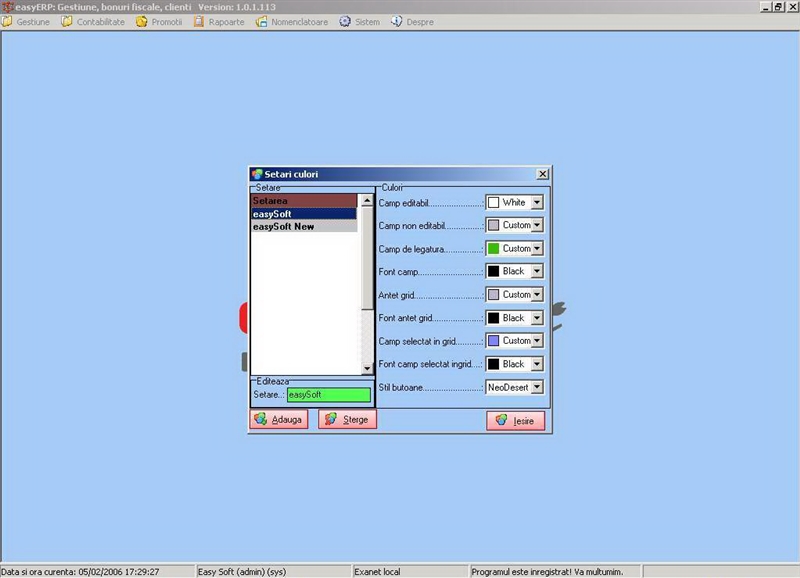Click the Sistem gear icon
Viewport: 800px width, 578px height.
tap(345, 21)
